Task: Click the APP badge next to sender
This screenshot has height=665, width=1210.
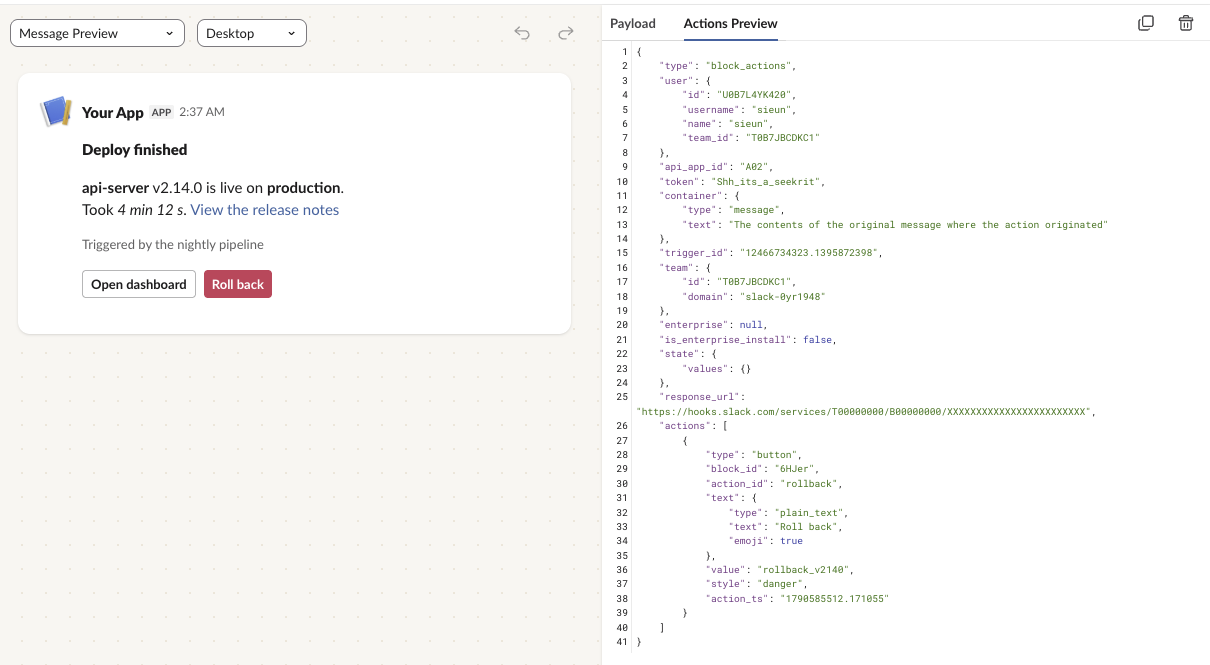Action: coord(162,112)
